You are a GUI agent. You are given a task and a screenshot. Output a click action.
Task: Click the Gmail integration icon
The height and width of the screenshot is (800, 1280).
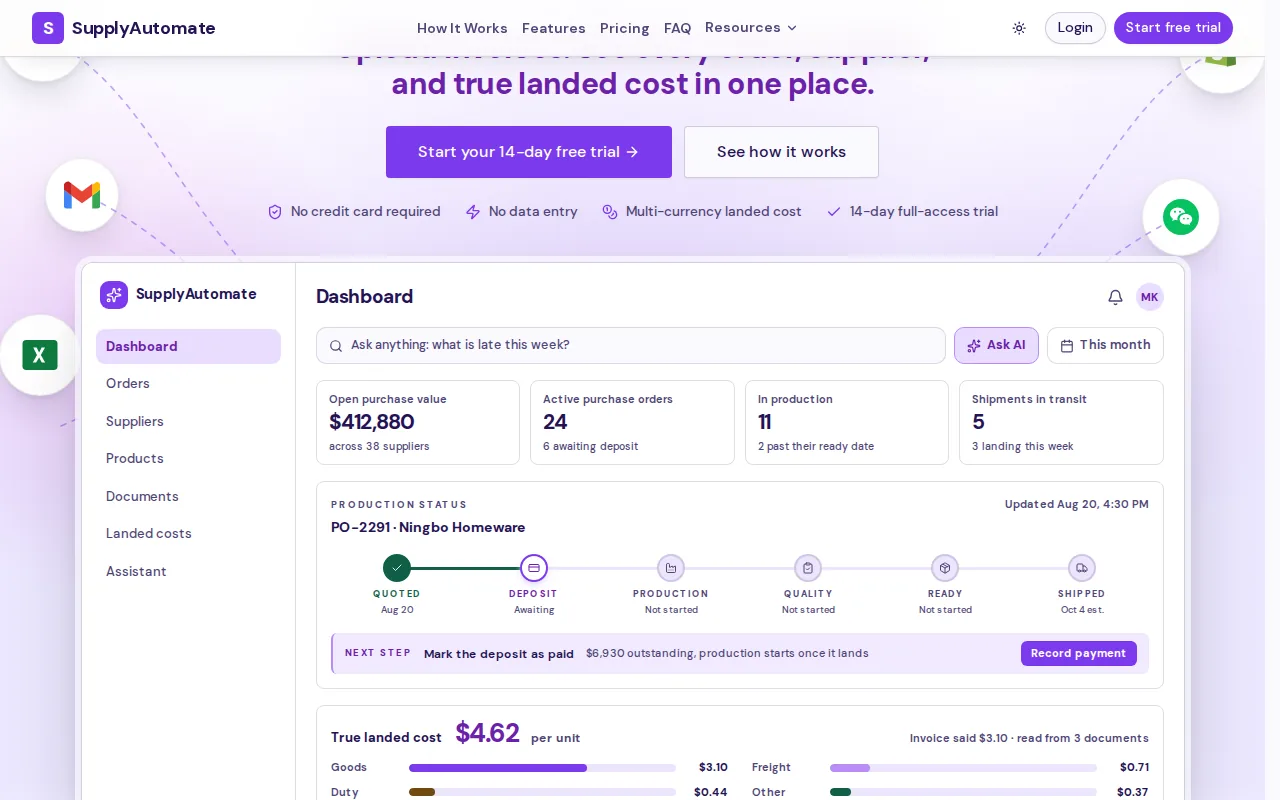click(82, 195)
